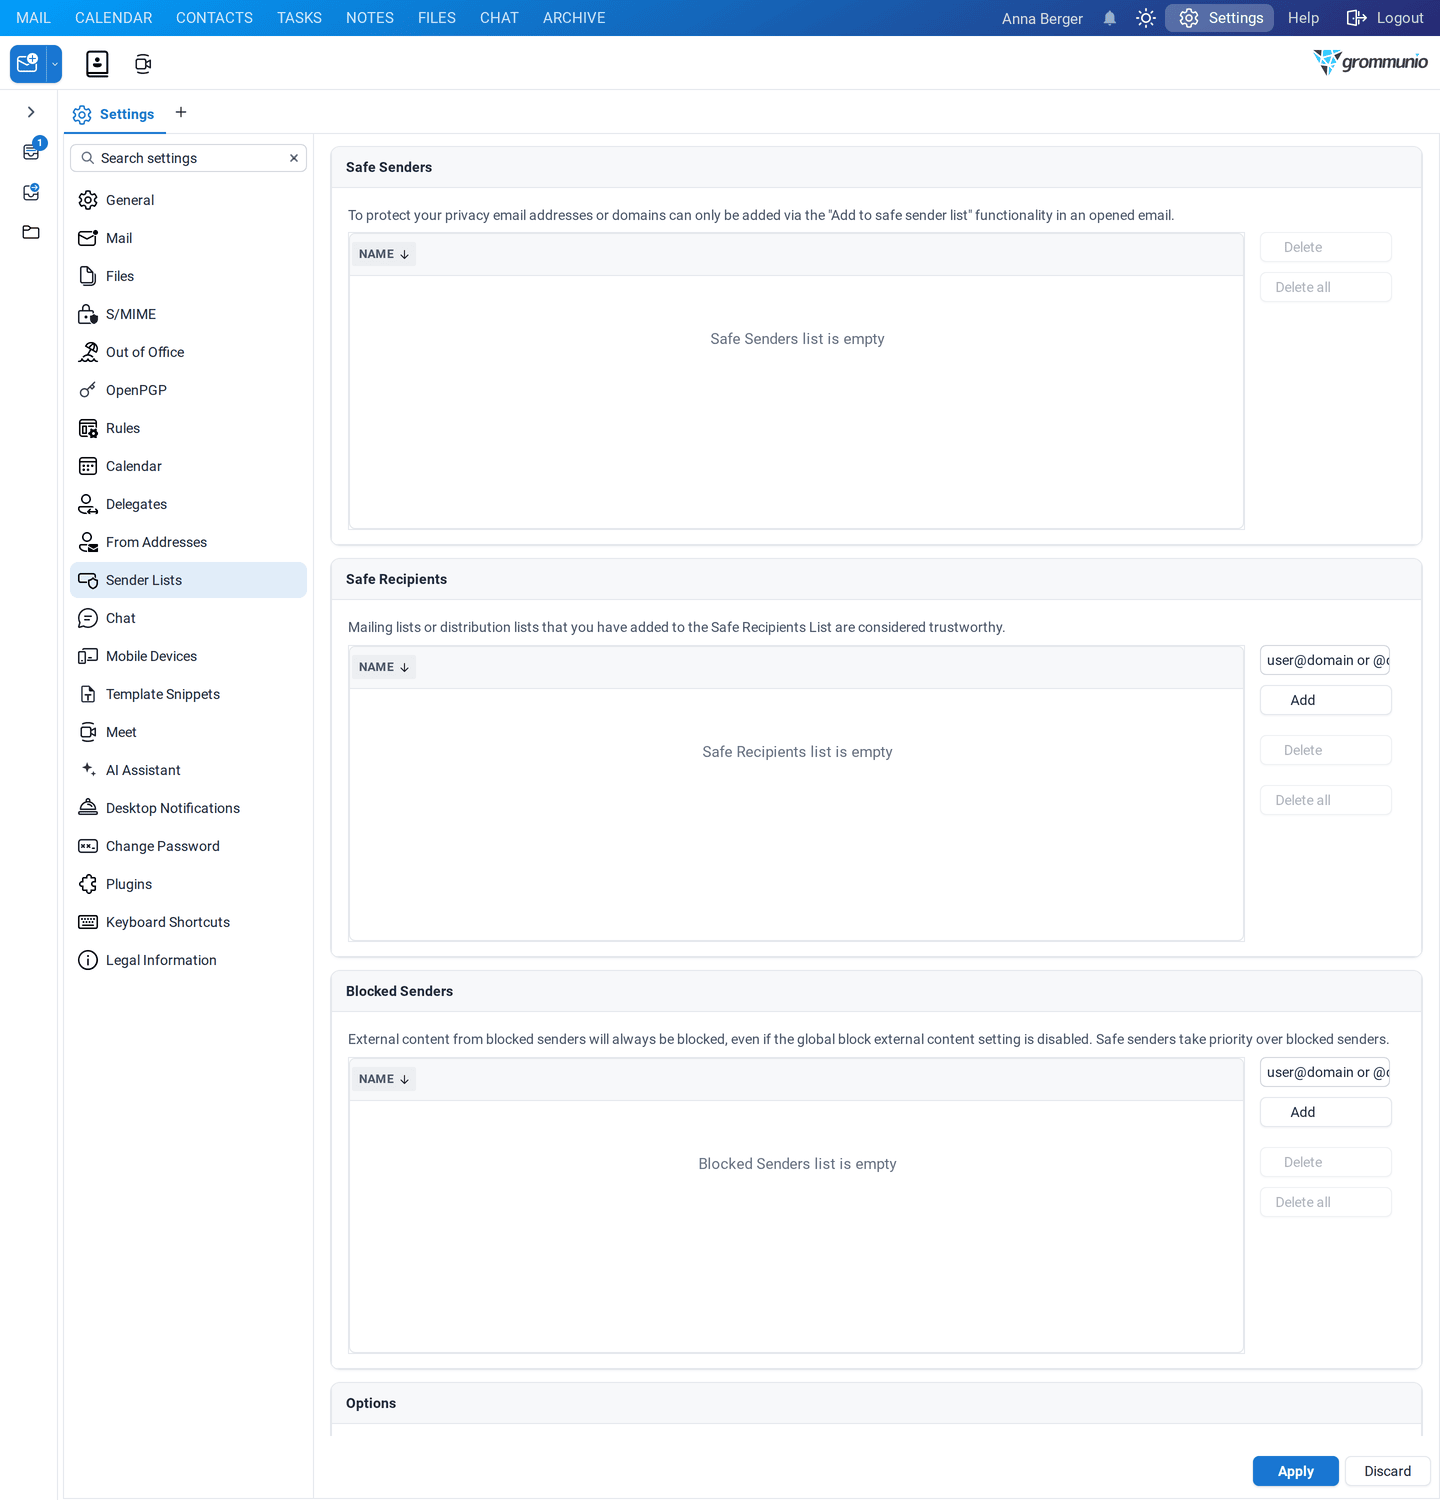Open inbox icon with unread badge

click(x=32, y=151)
